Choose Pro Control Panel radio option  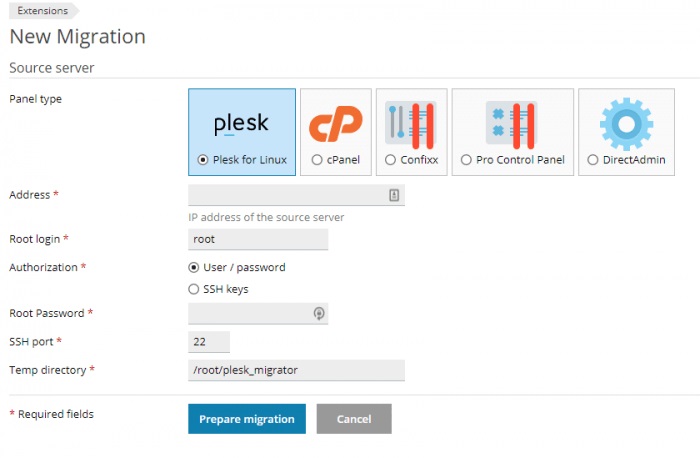(466, 160)
